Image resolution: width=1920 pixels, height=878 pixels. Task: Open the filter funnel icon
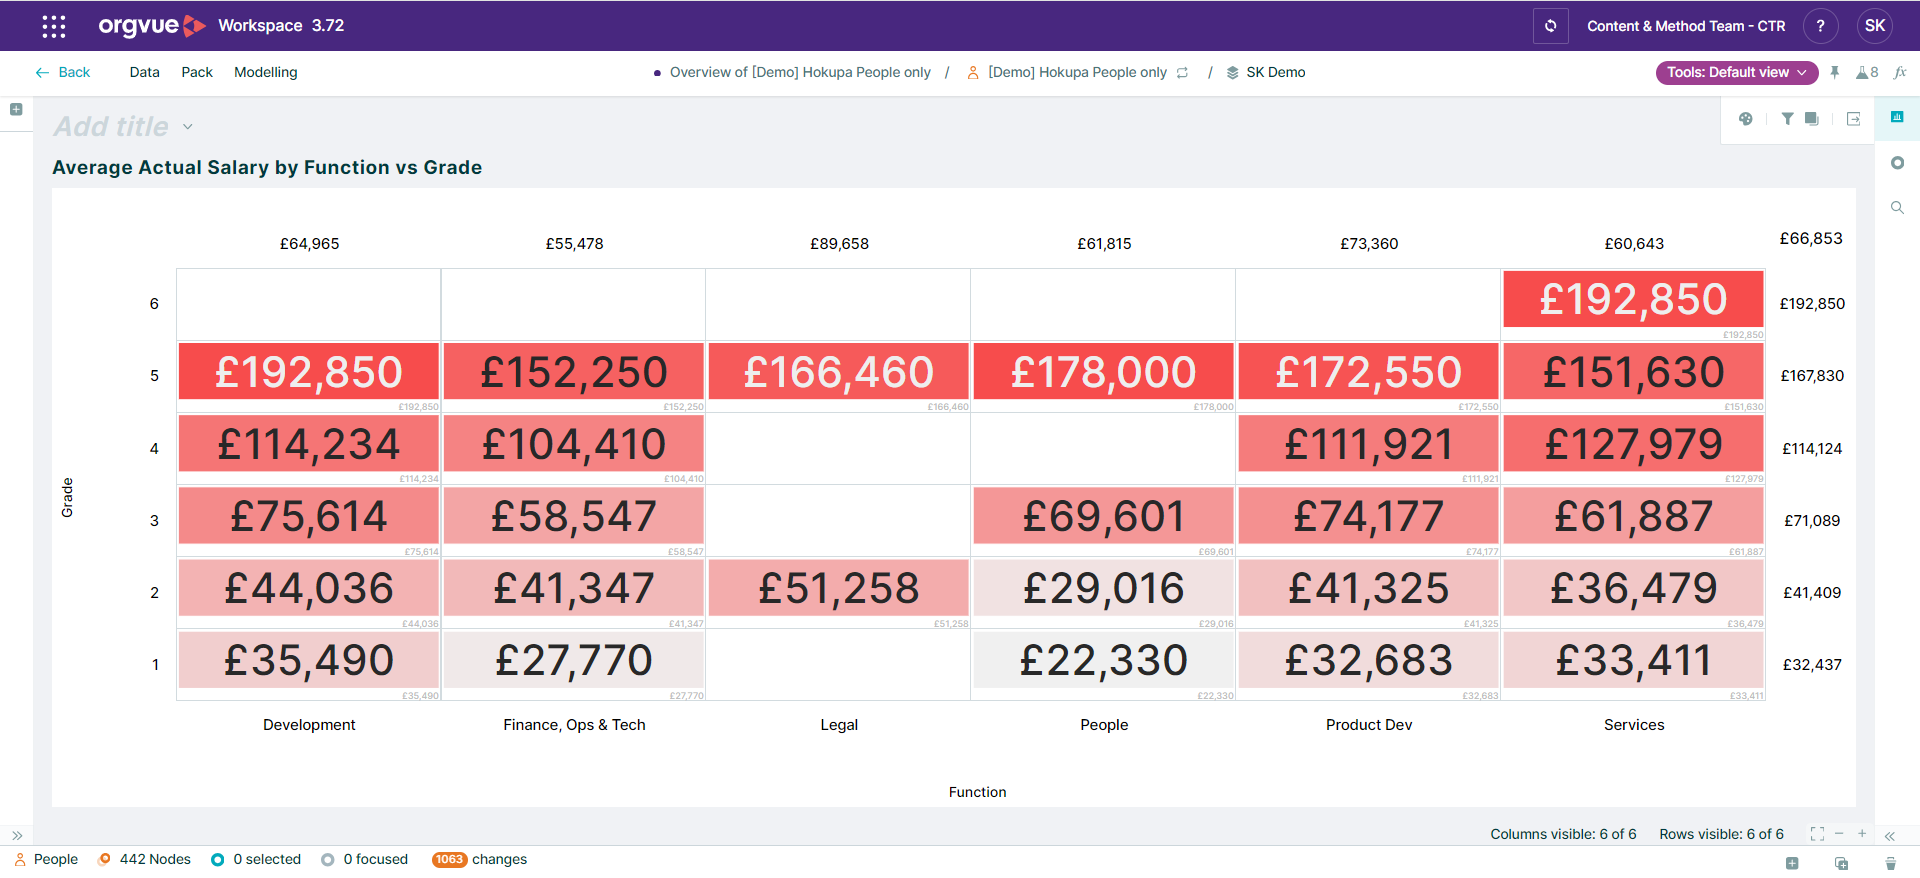point(1787,119)
